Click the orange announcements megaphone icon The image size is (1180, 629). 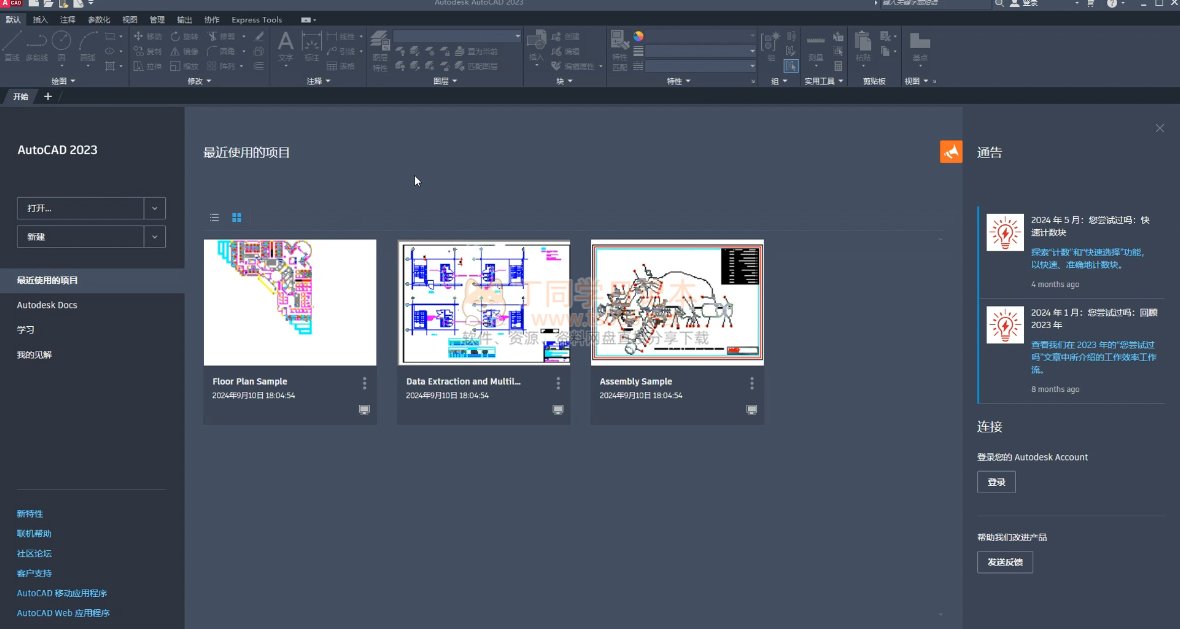(950, 151)
